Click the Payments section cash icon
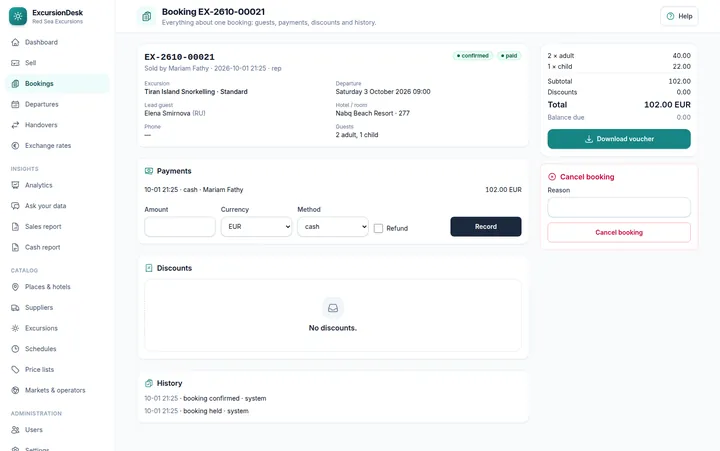The image size is (720, 451). tap(149, 171)
